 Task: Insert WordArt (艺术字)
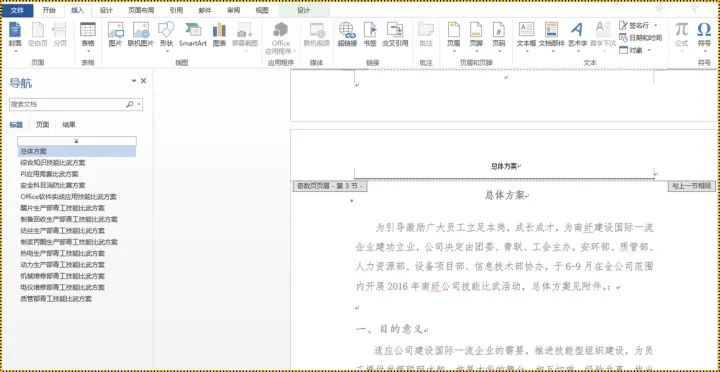coord(577,36)
